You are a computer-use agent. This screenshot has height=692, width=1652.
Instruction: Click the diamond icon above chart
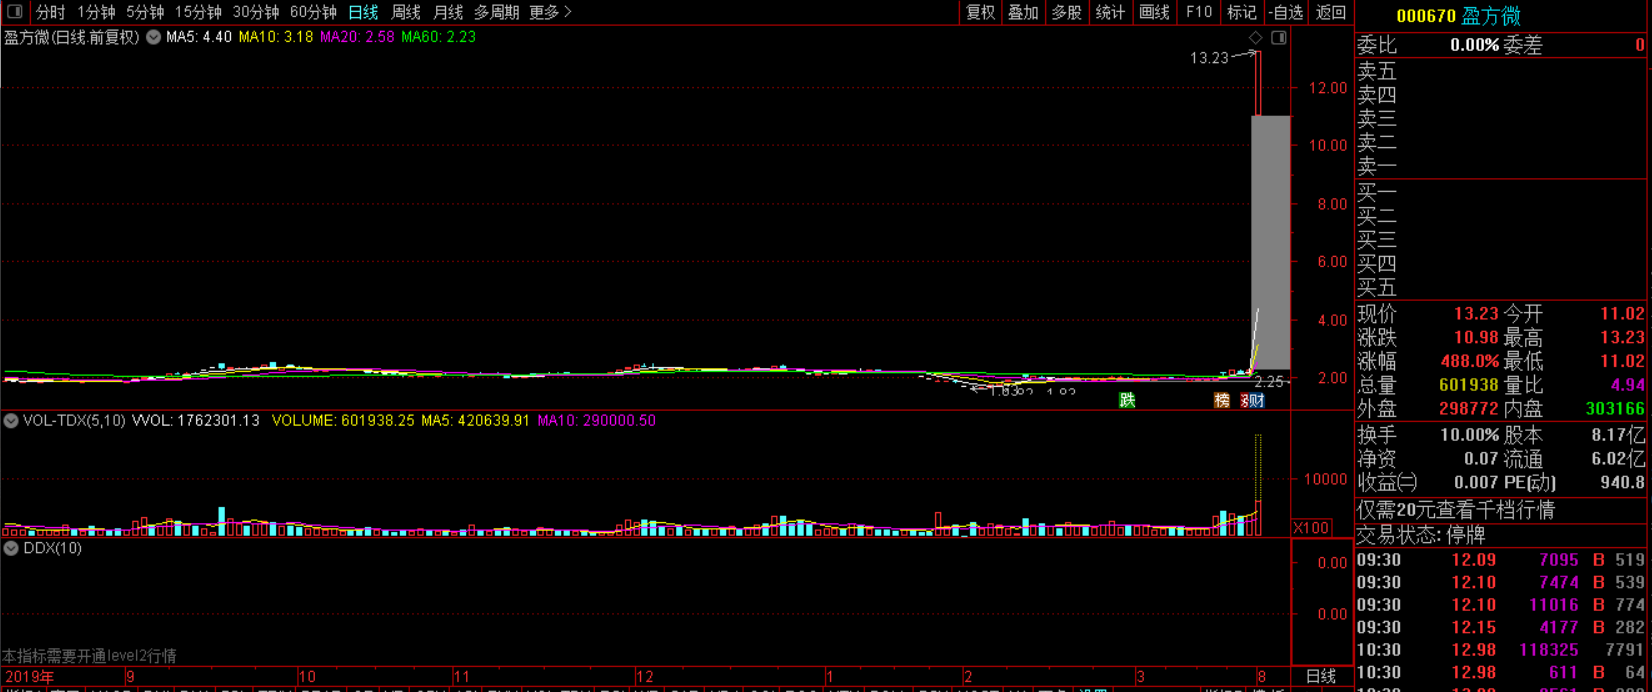point(1256,38)
